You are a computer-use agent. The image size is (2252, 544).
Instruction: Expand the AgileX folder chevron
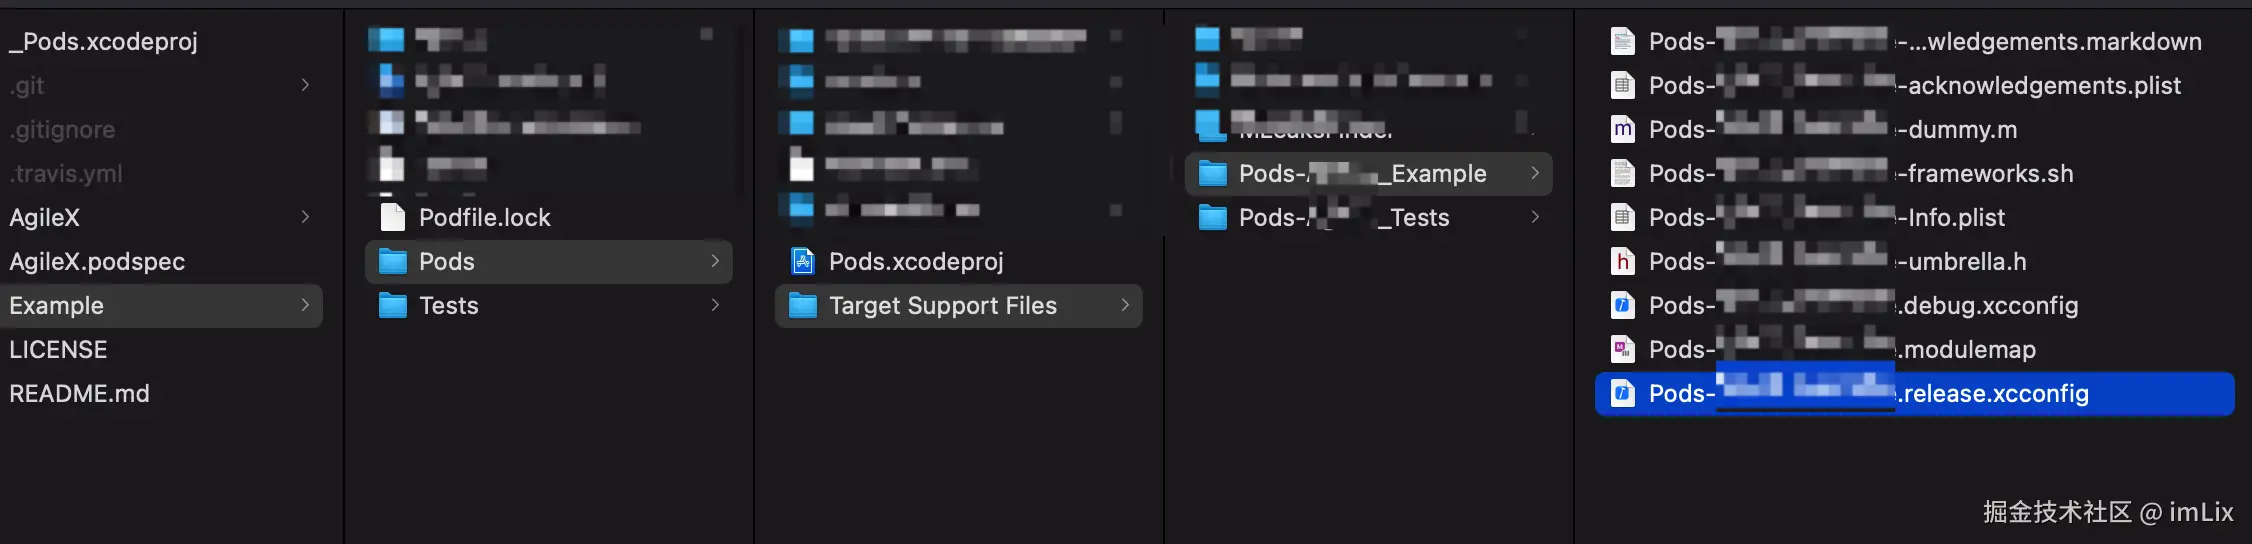(305, 217)
